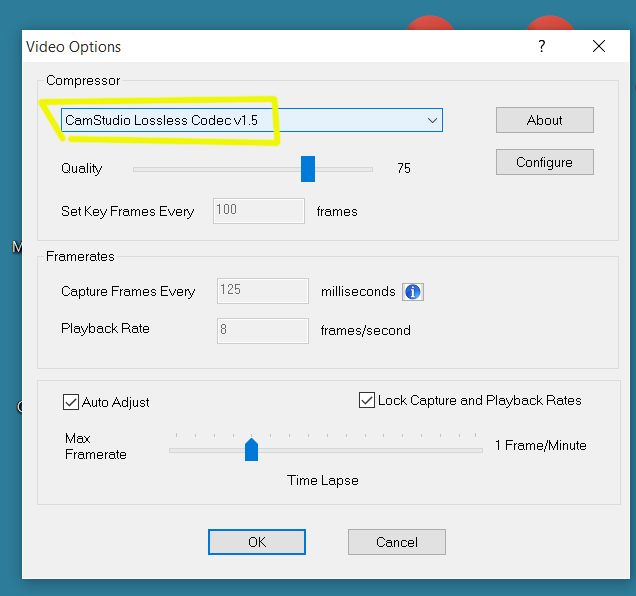Click the Auto Adjust label text
This screenshot has width=636, height=596.
[x=116, y=402]
